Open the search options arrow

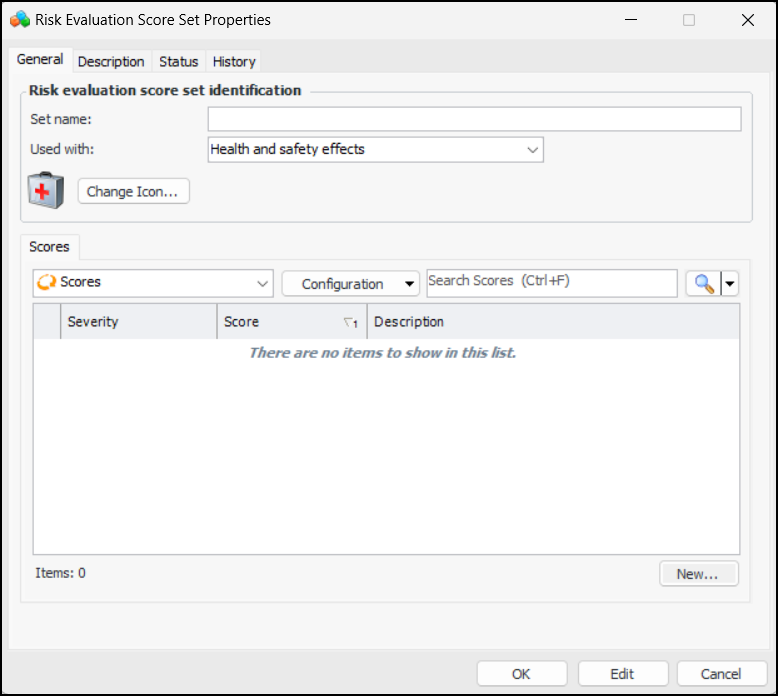(730, 284)
